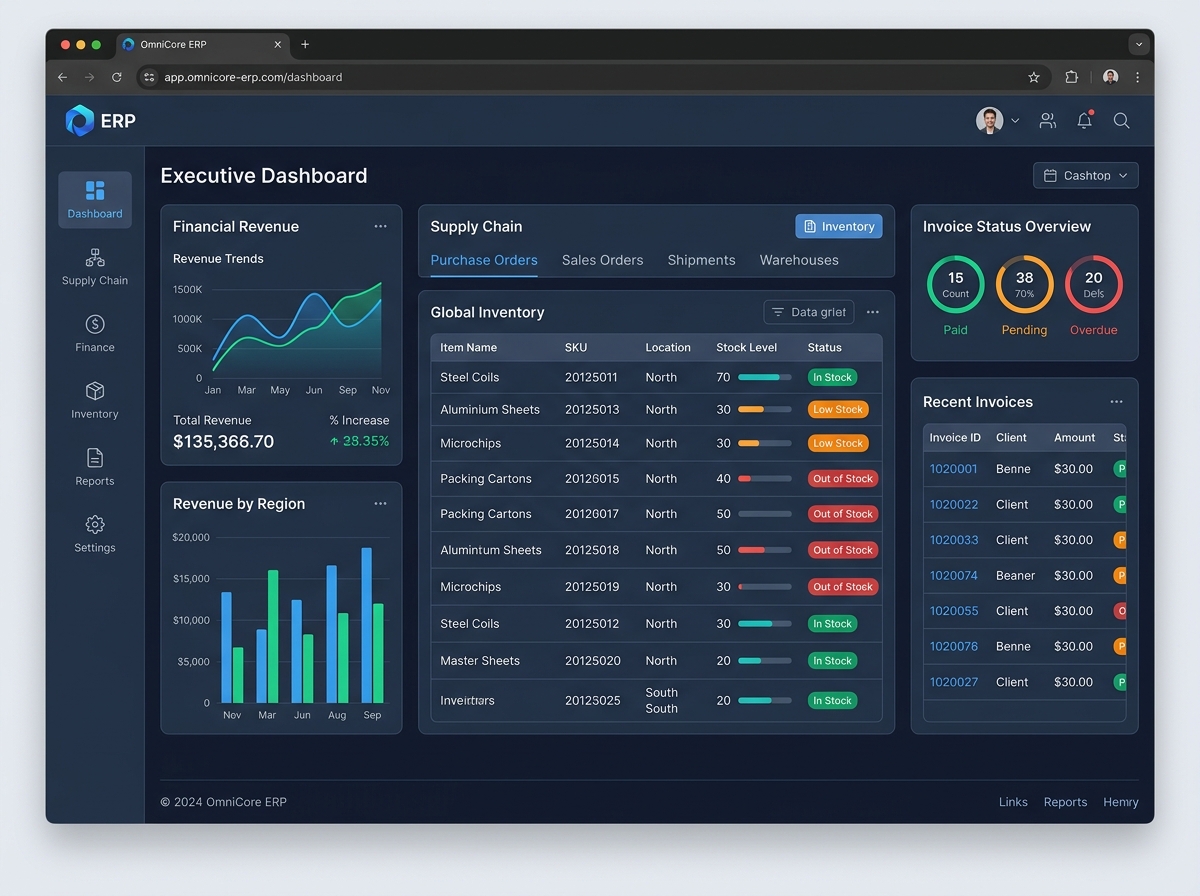
Task: Open the browser tab search chevron
Action: 1138,44
